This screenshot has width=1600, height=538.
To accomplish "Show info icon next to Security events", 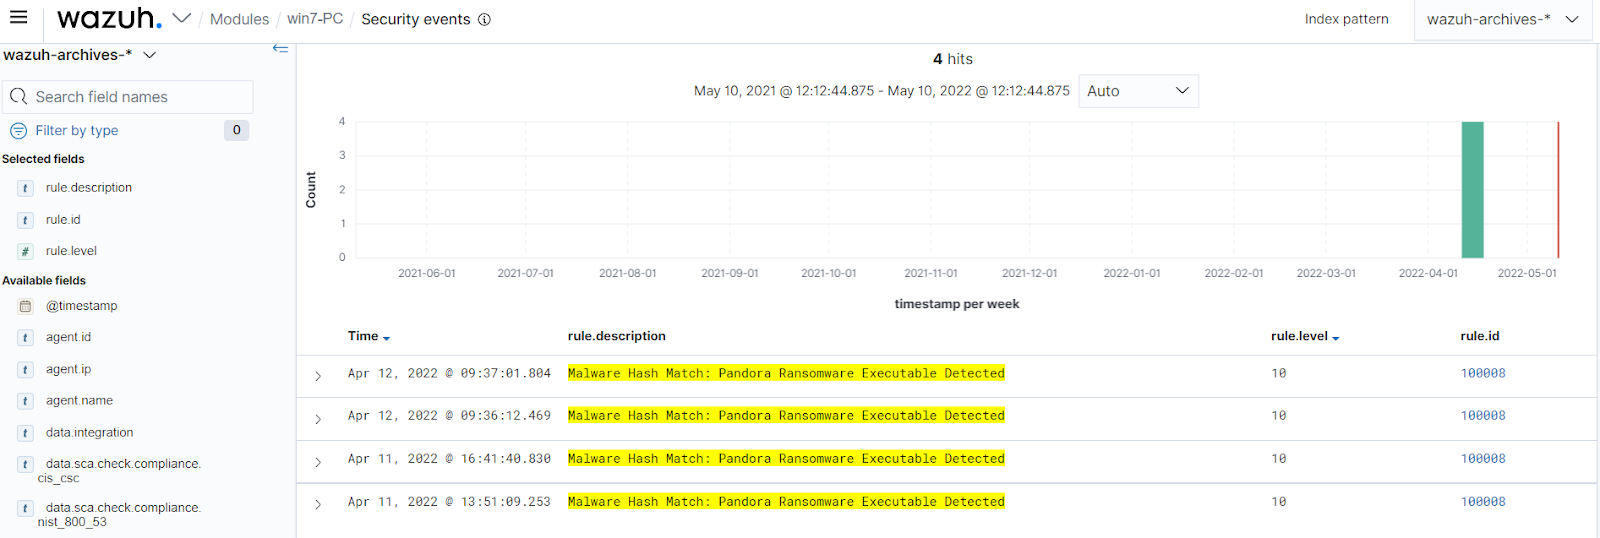I will 484,19.
